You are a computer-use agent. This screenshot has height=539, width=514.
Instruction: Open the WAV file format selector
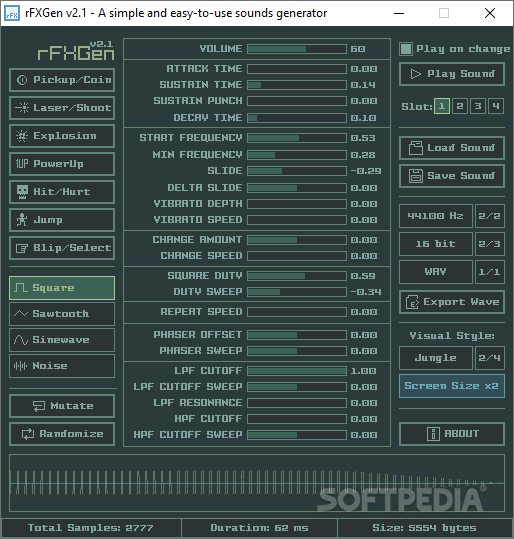[436, 272]
